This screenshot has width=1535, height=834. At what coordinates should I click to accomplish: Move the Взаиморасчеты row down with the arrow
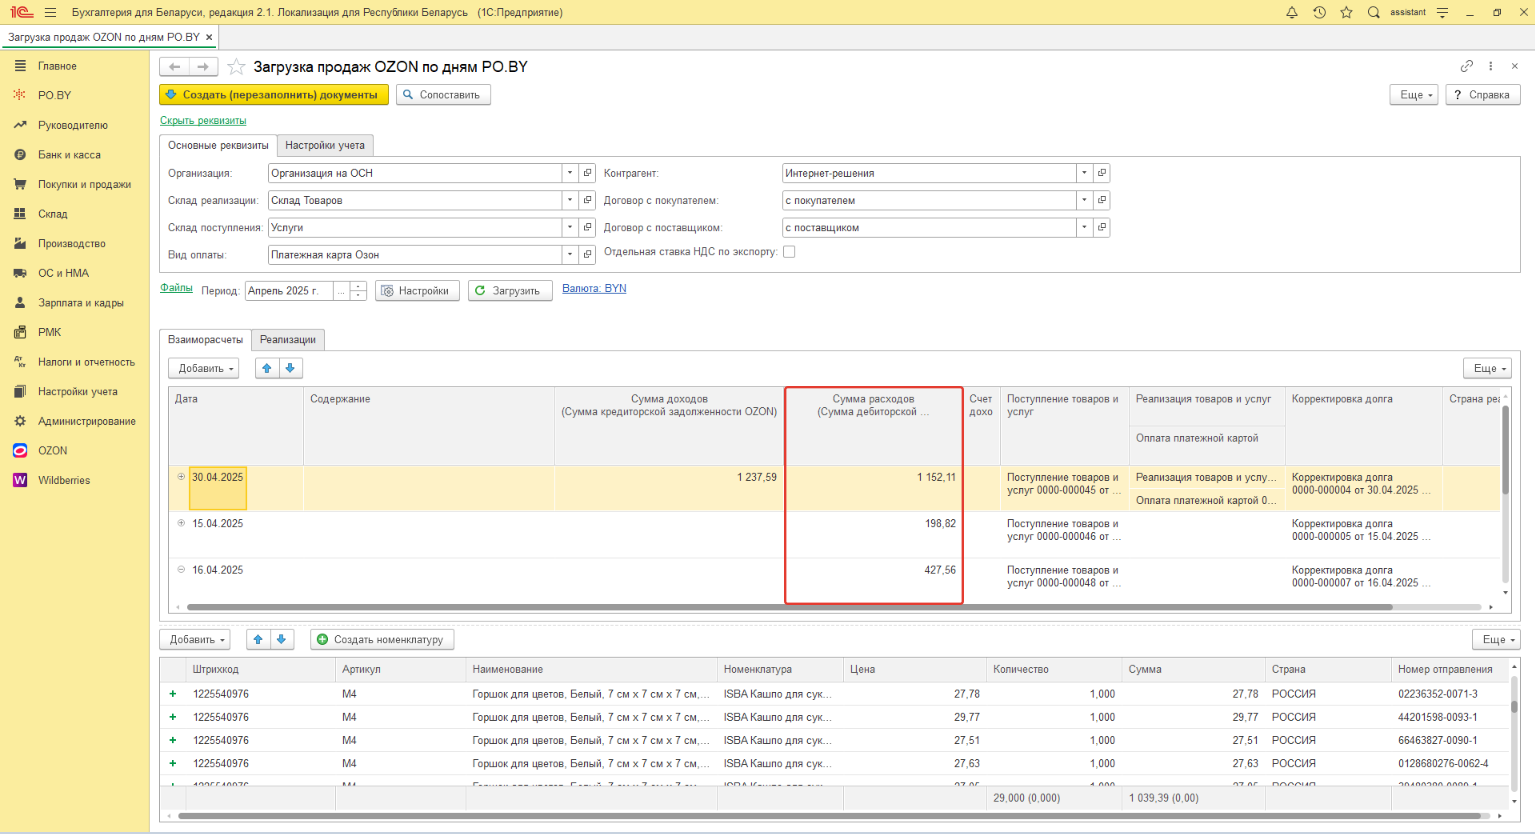point(290,368)
